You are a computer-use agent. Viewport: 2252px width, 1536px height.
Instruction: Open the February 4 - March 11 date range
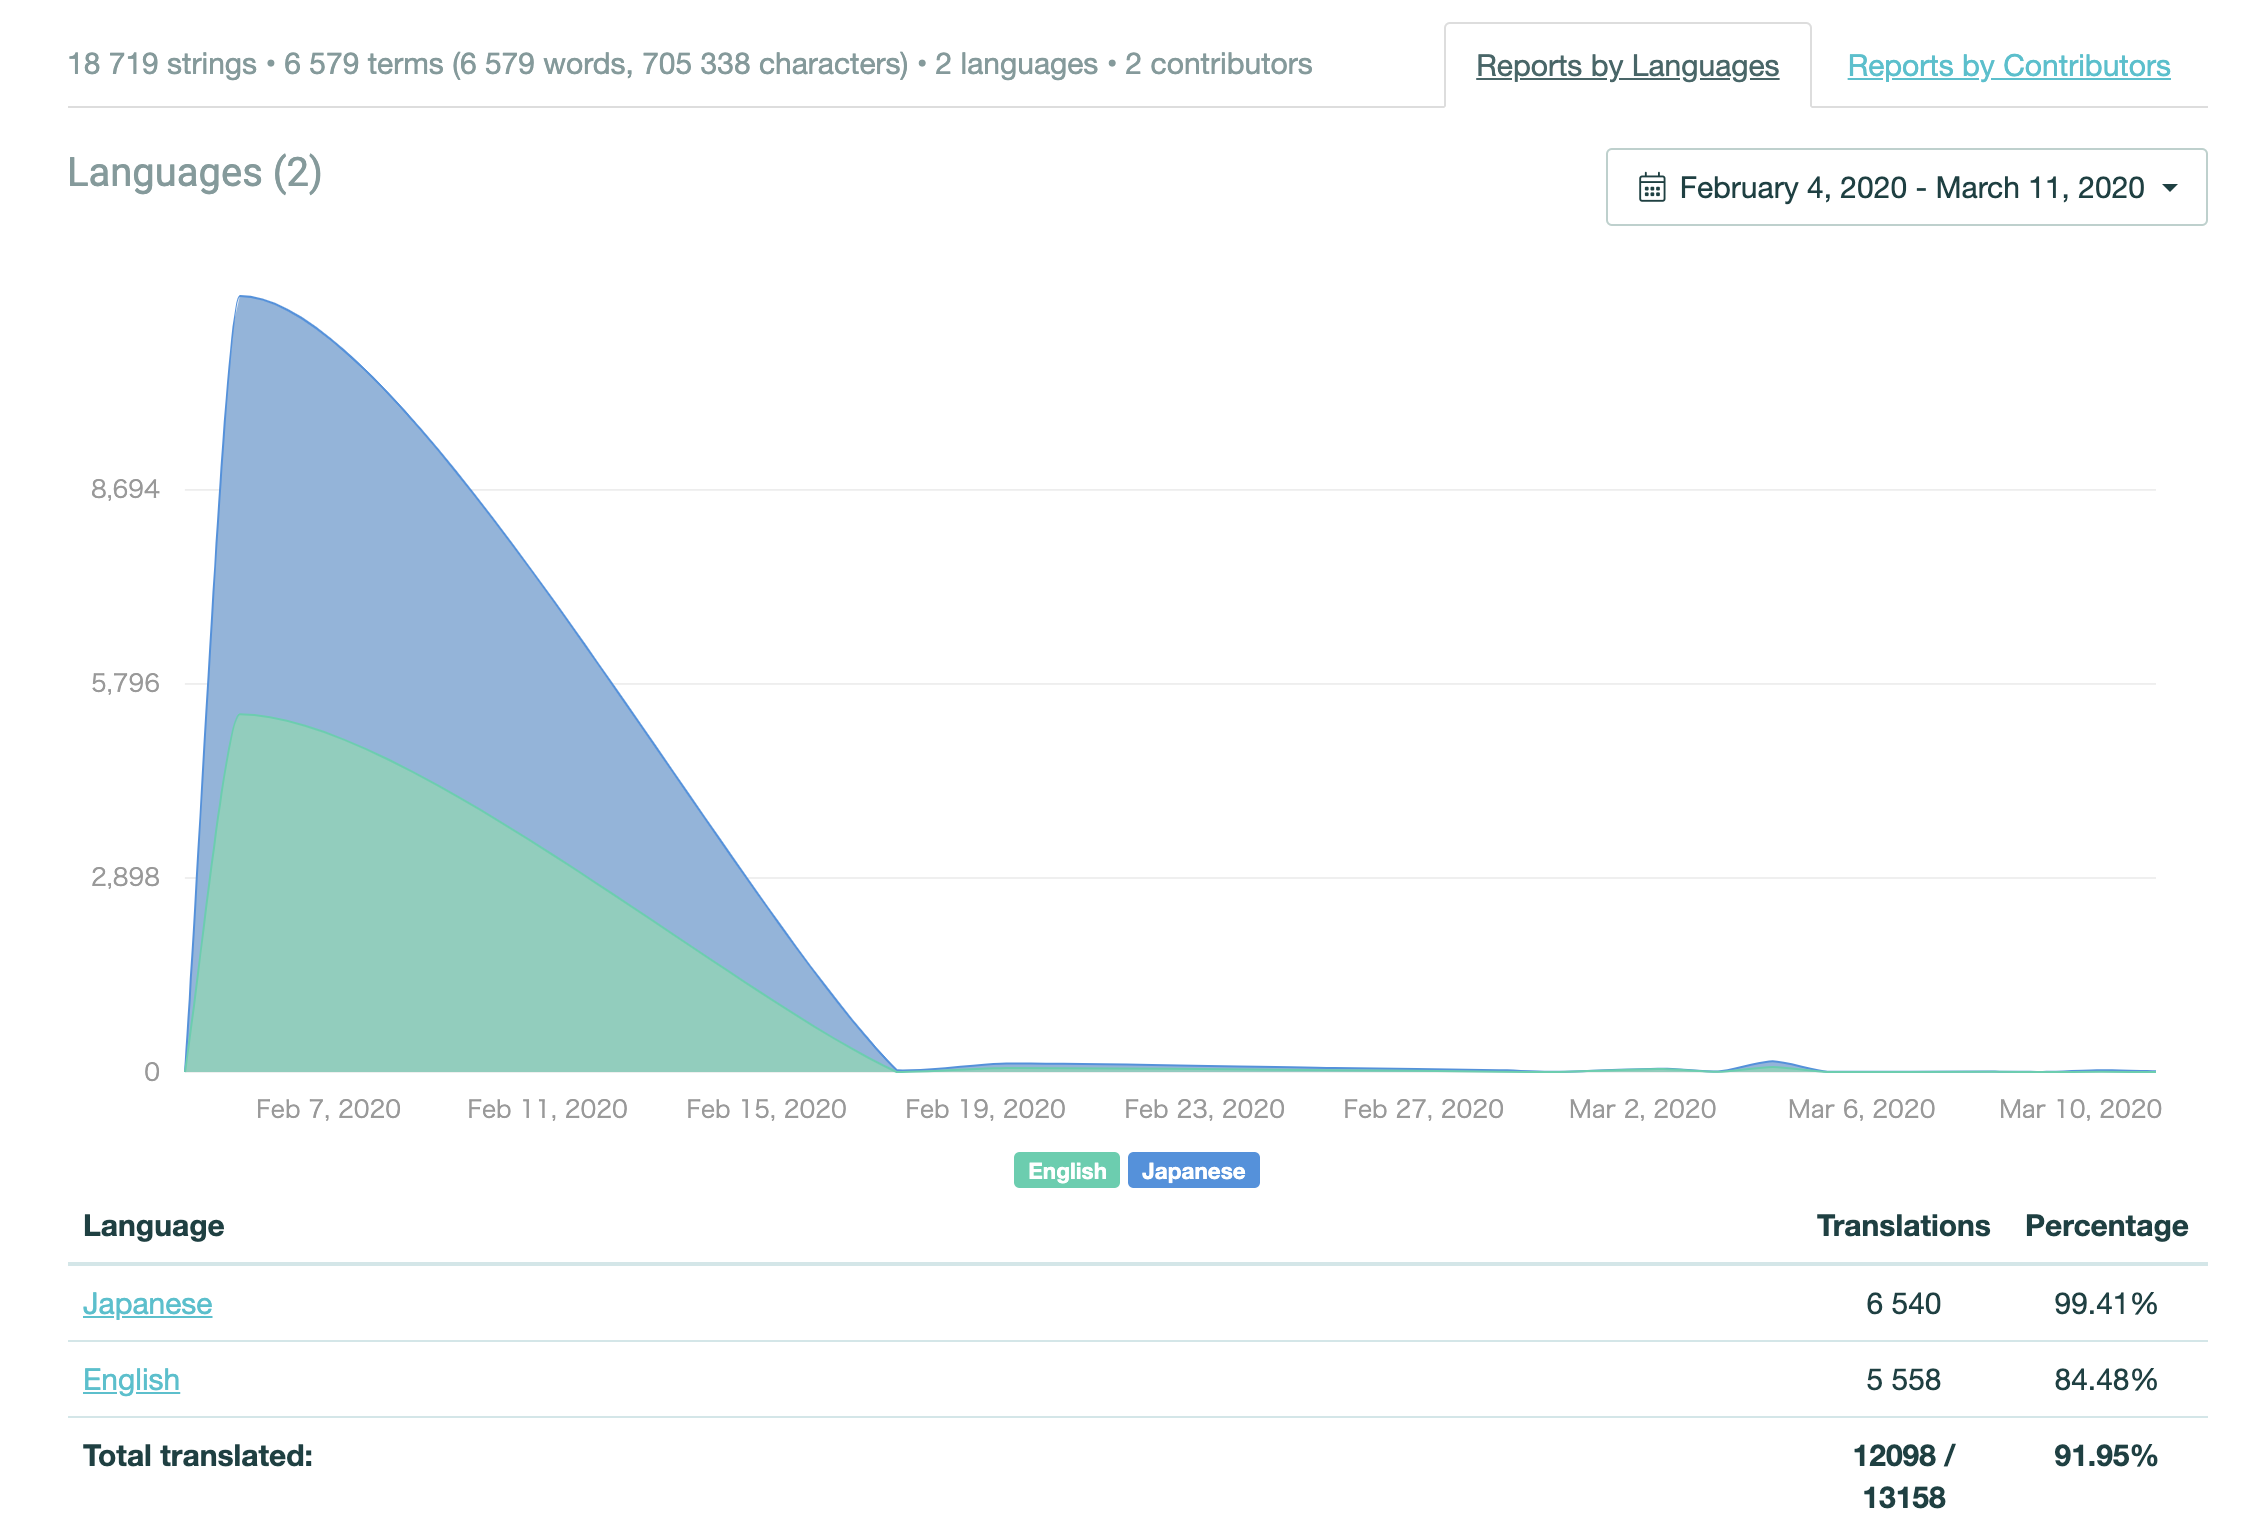(x=1911, y=188)
